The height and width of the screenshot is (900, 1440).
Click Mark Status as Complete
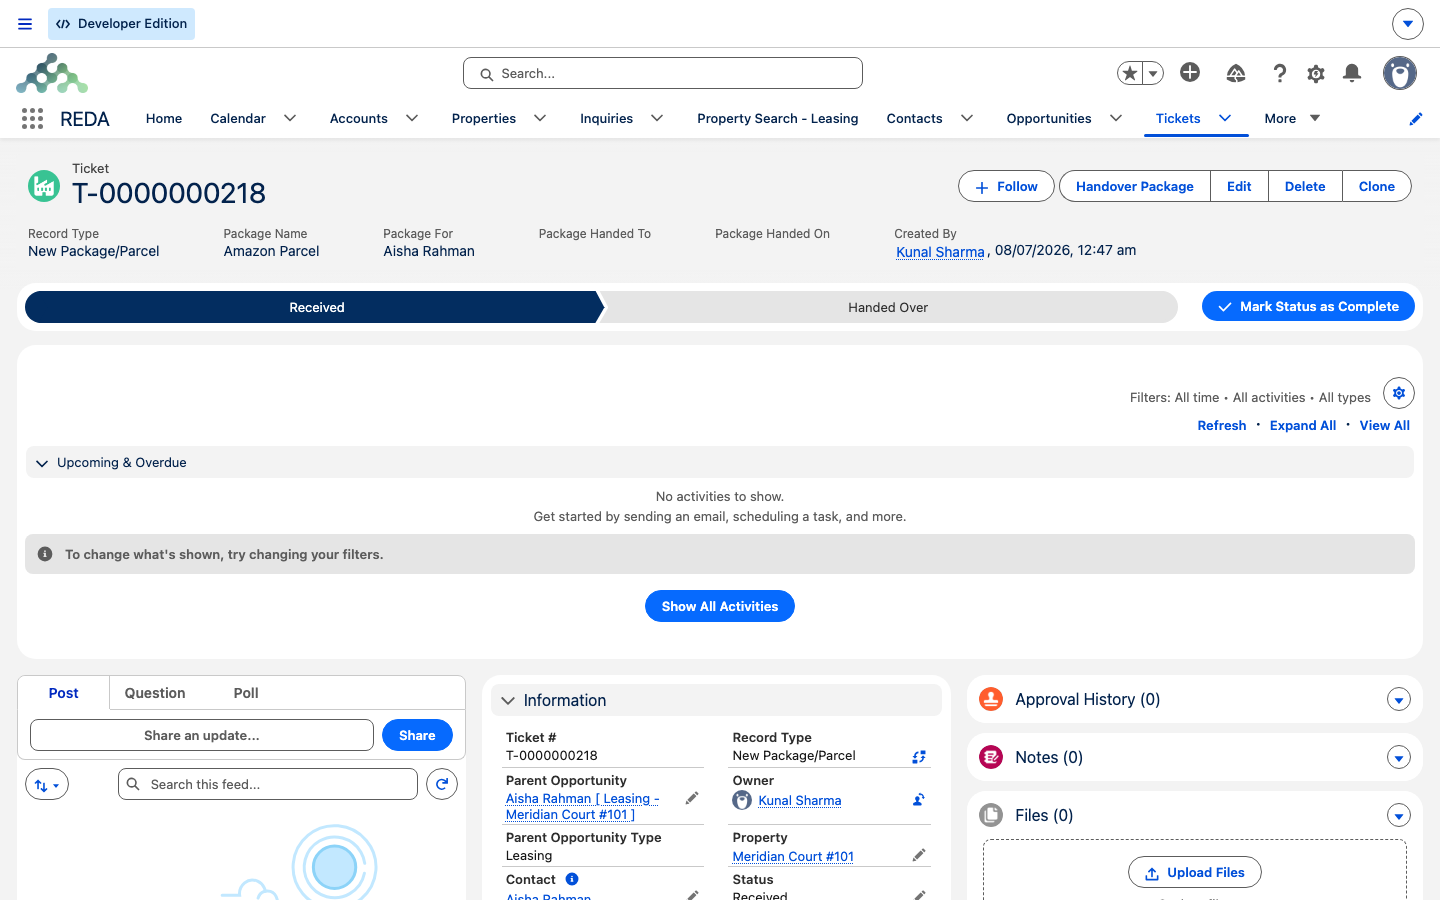point(1308,306)
